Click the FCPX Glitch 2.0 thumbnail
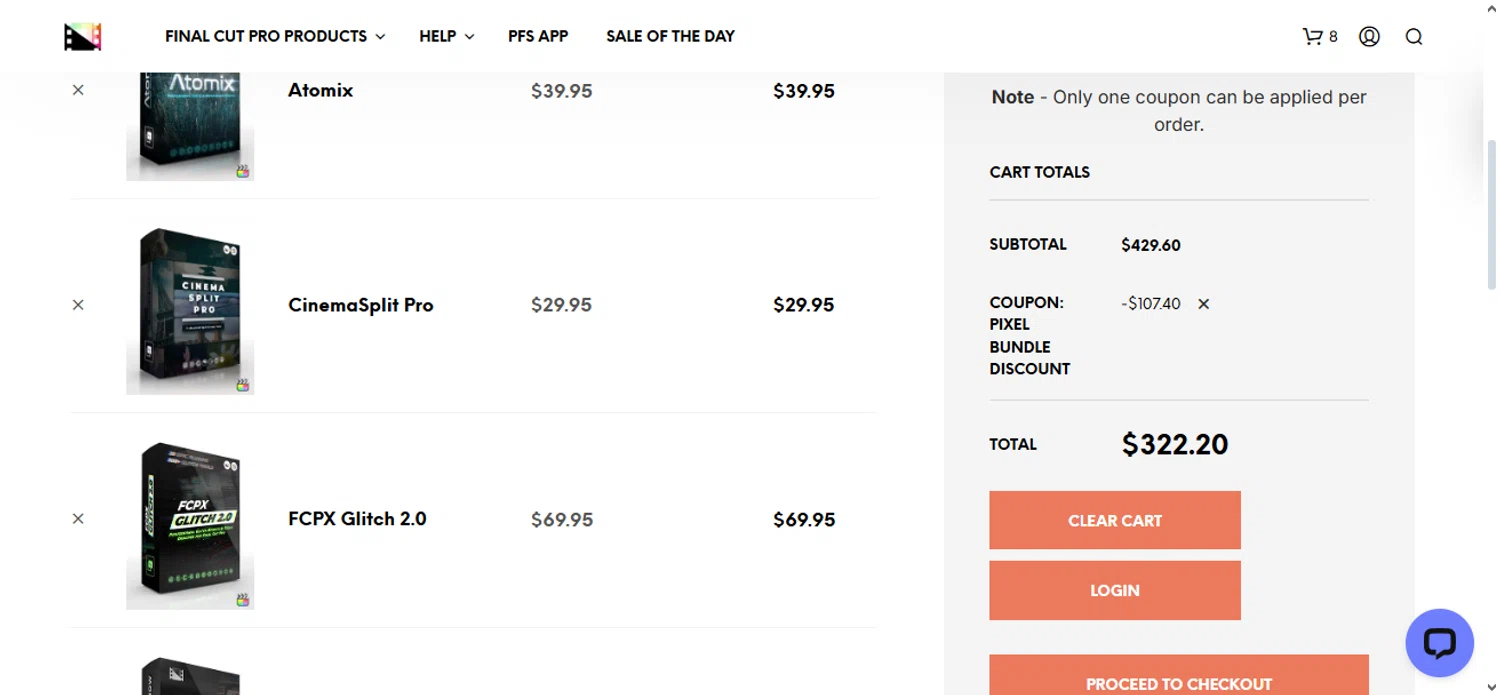Viewport: 1500px width, 695px height. pos(190,526)
